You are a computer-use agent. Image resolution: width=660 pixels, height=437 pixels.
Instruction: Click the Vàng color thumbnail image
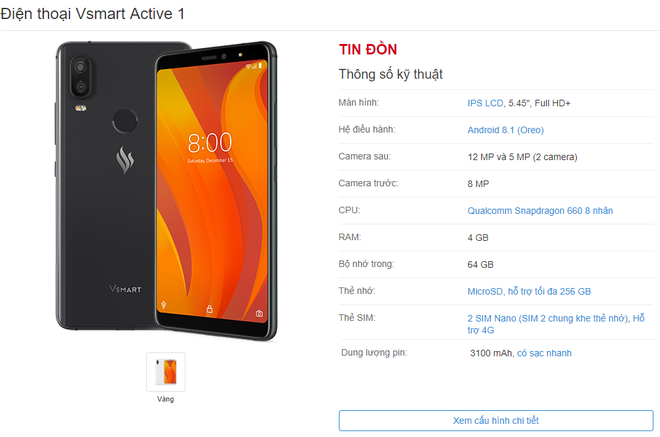click(x=166, y=372)
